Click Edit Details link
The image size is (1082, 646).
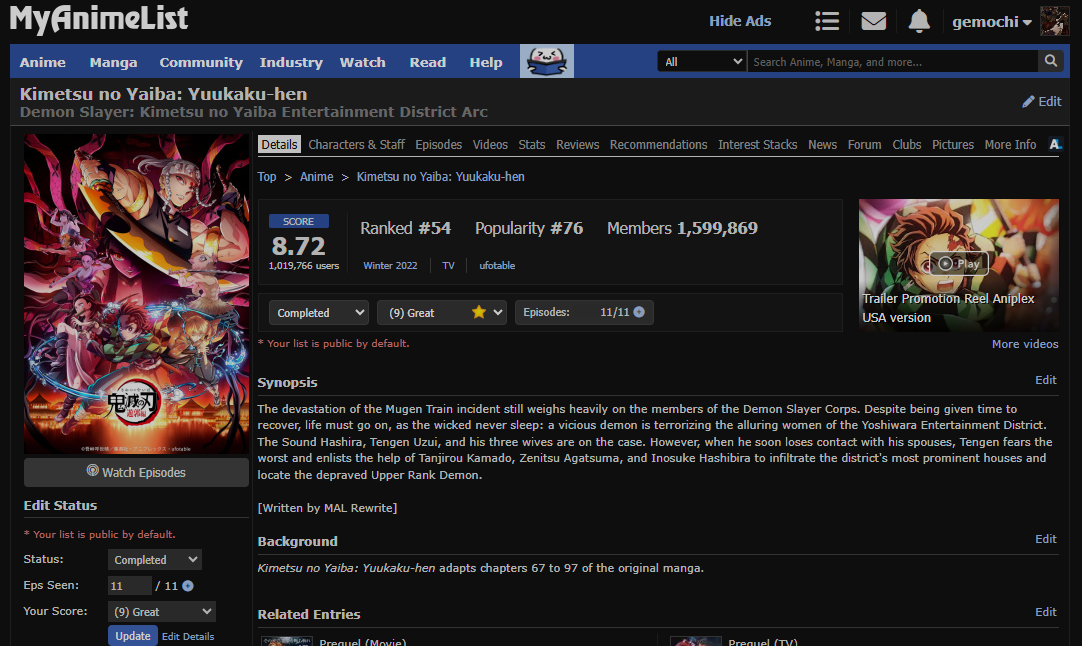188,636
